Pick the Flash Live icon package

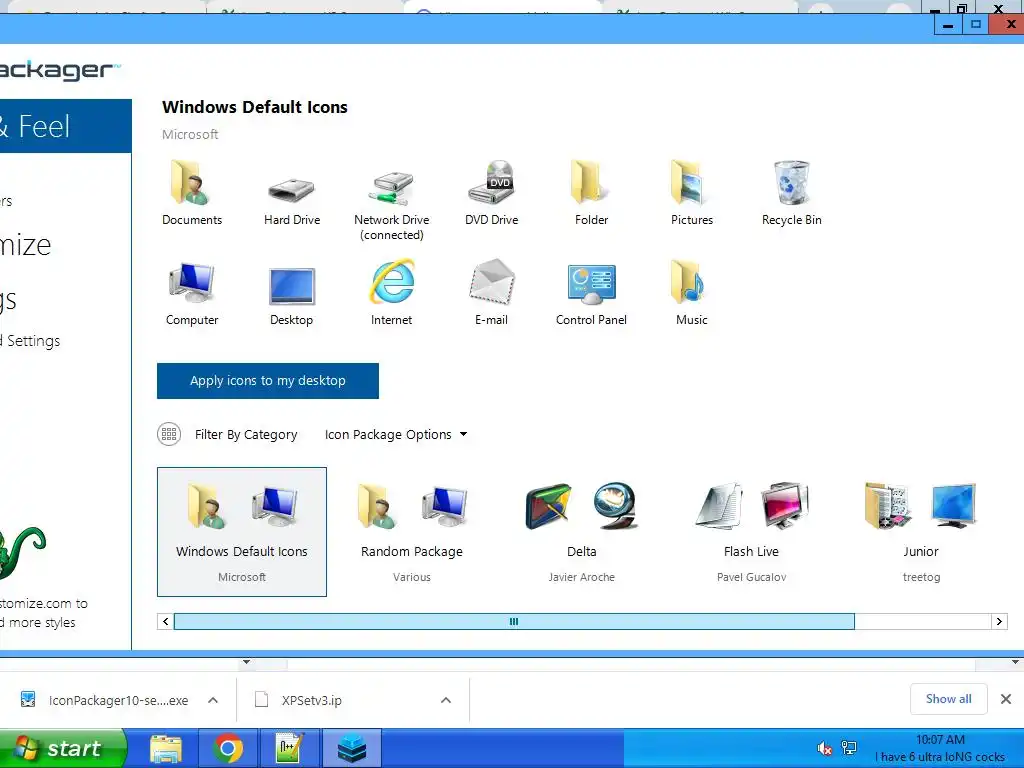coord(751,532)
